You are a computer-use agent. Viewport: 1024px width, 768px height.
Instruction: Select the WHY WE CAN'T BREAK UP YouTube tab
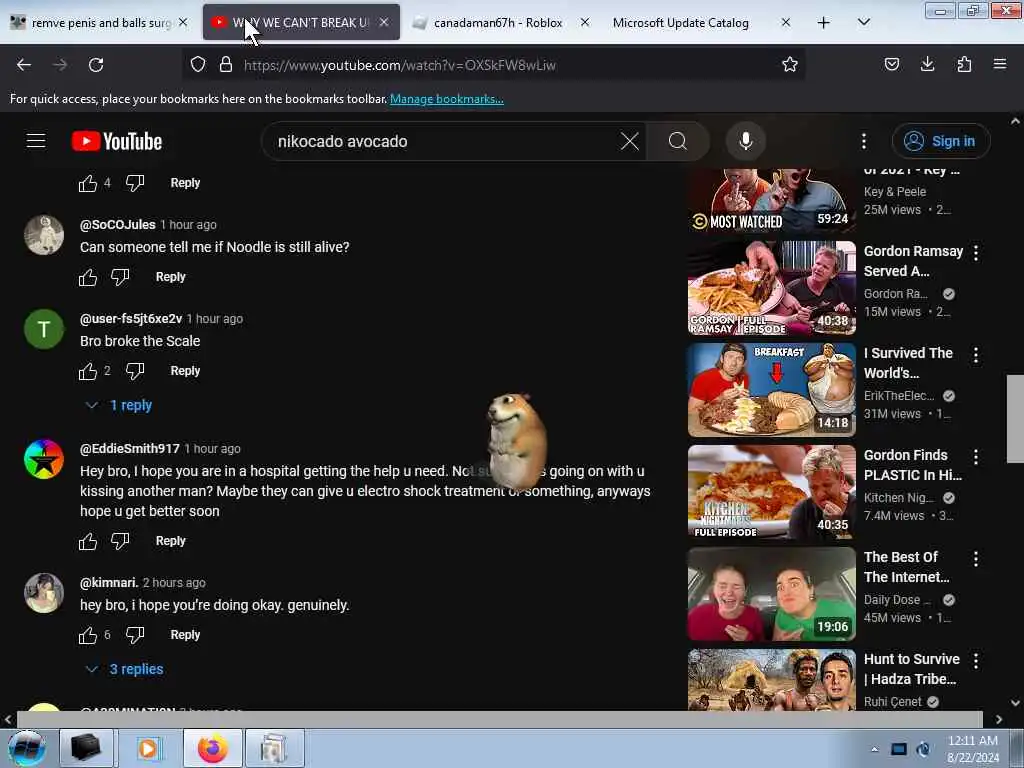tap(301, 23)
